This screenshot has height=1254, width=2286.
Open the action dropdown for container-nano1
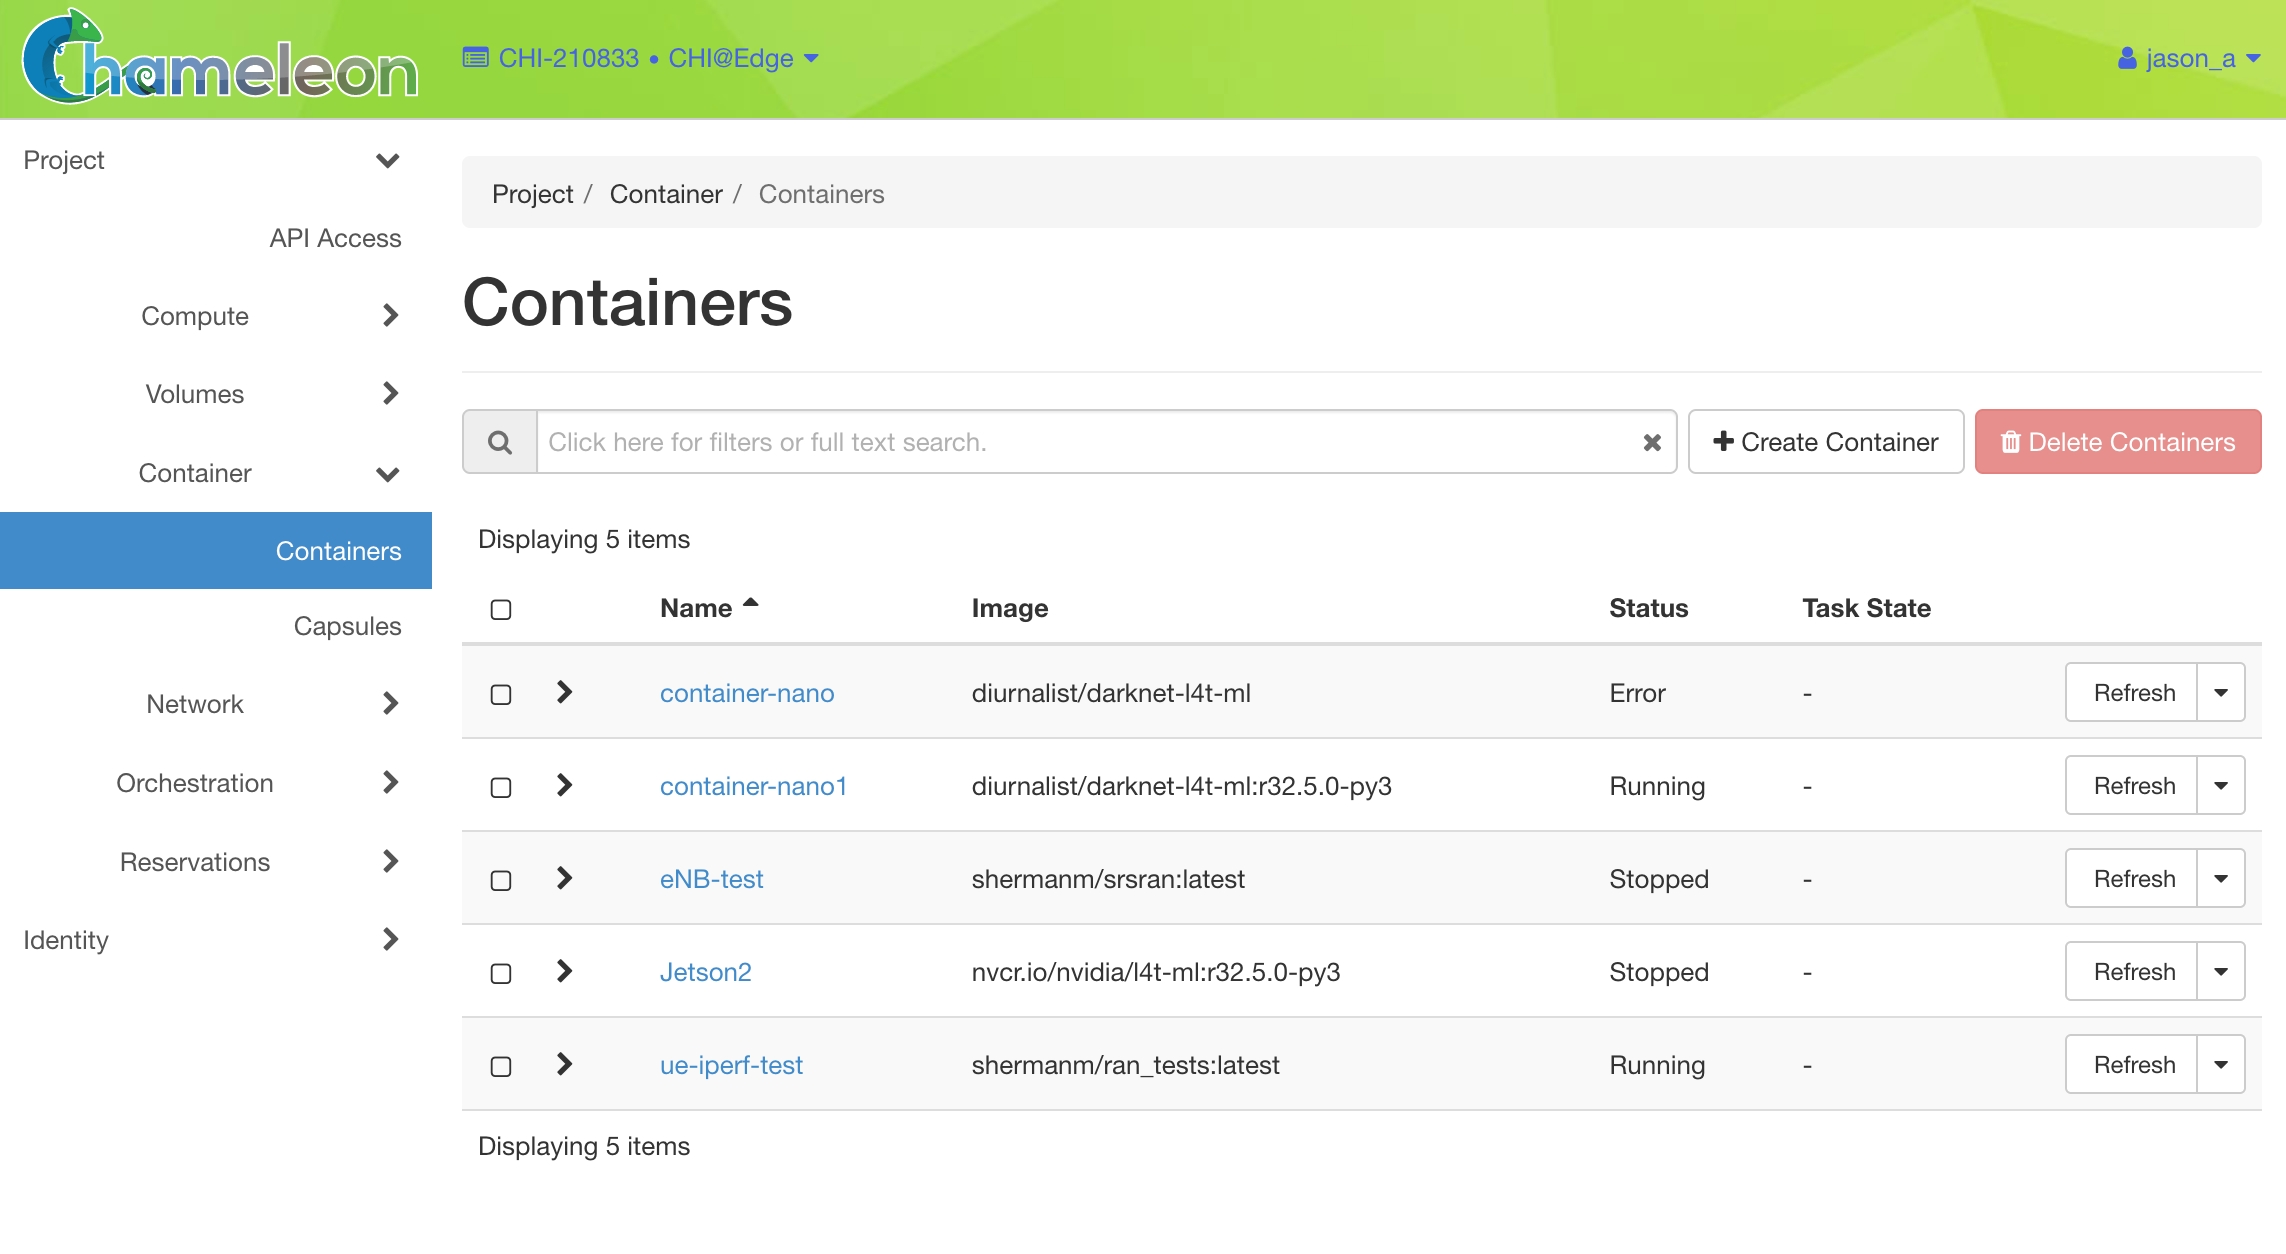(2221, 786)
